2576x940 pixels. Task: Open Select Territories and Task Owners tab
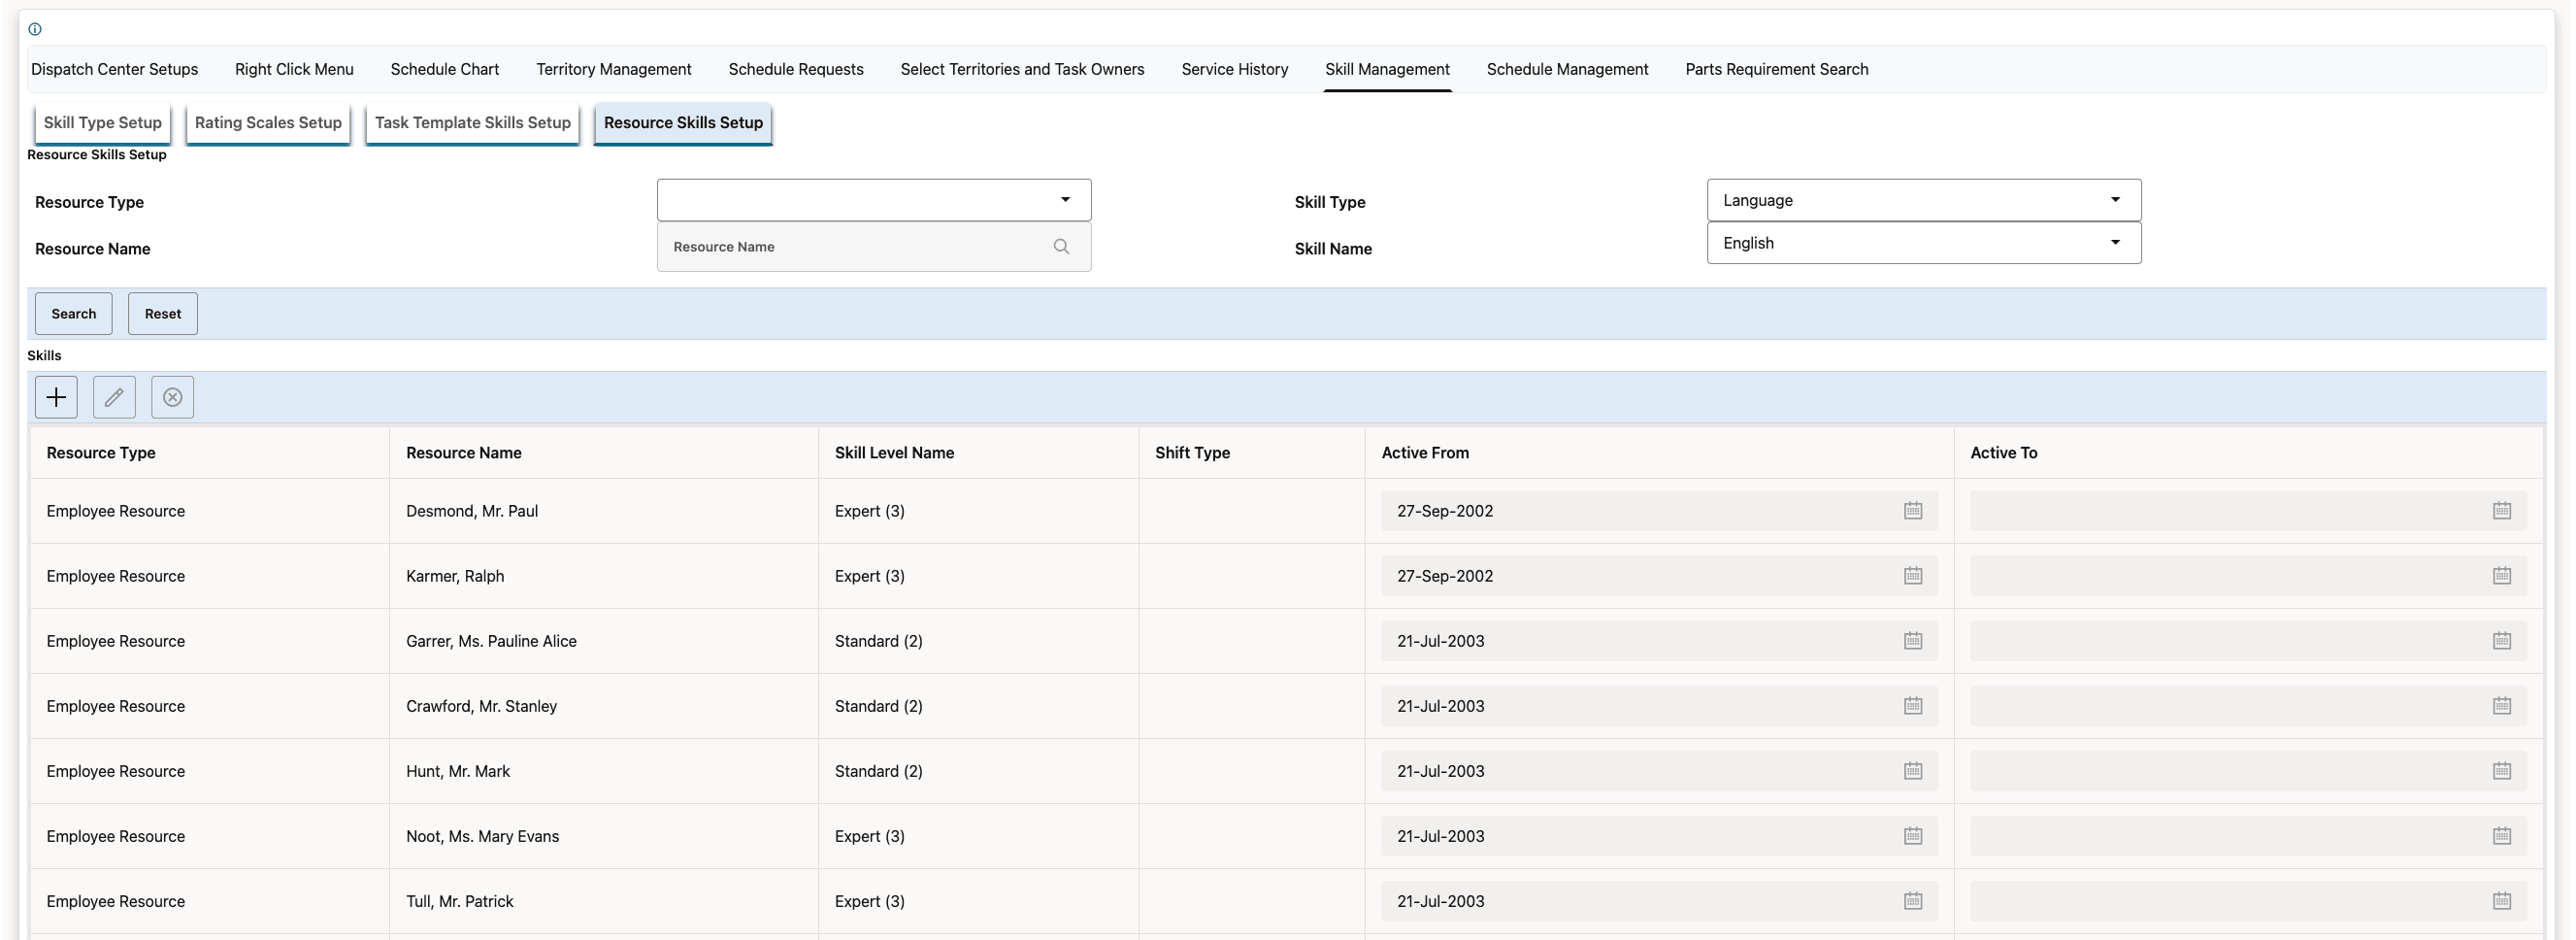tap(1022, 69)
